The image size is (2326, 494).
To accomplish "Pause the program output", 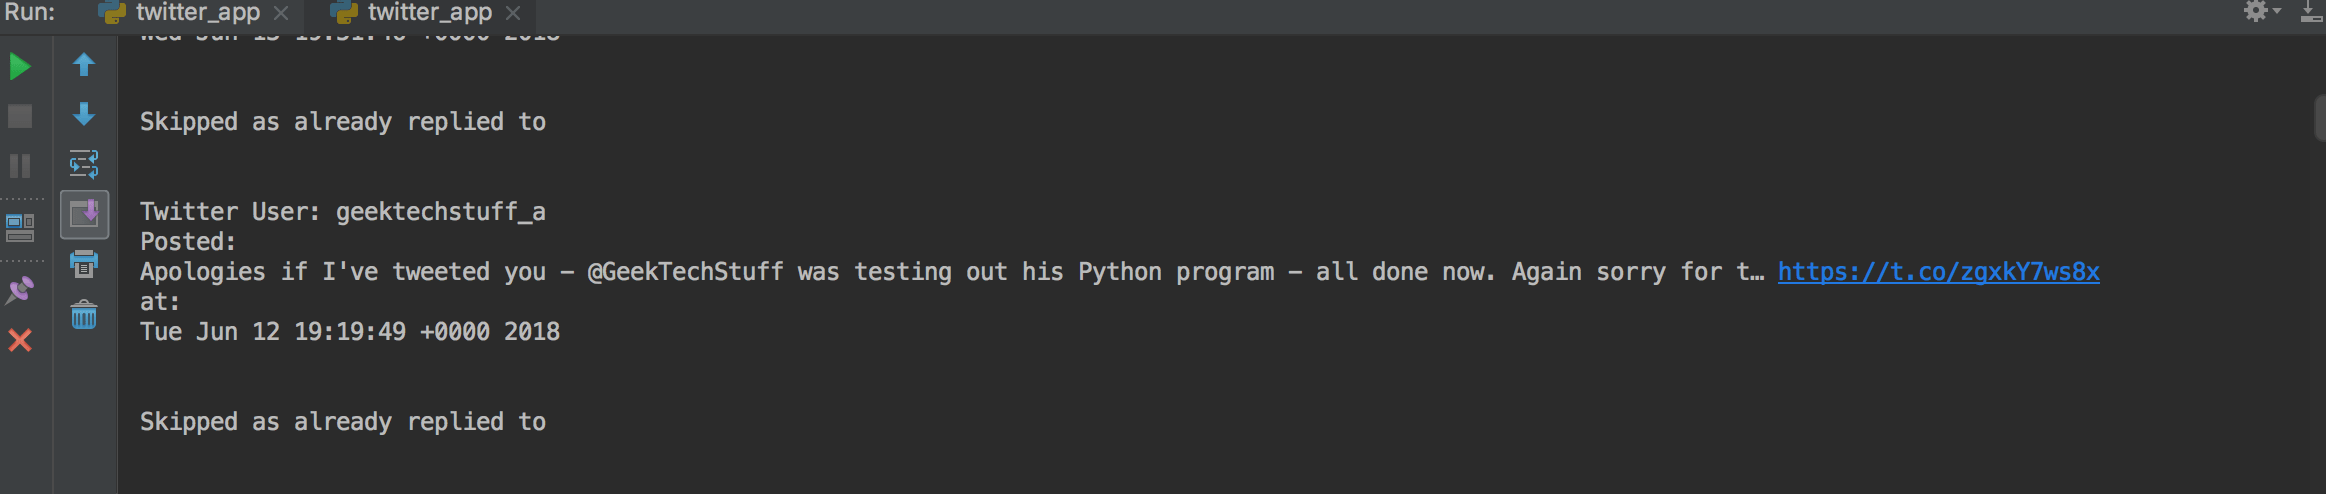I will click(19, 165).
